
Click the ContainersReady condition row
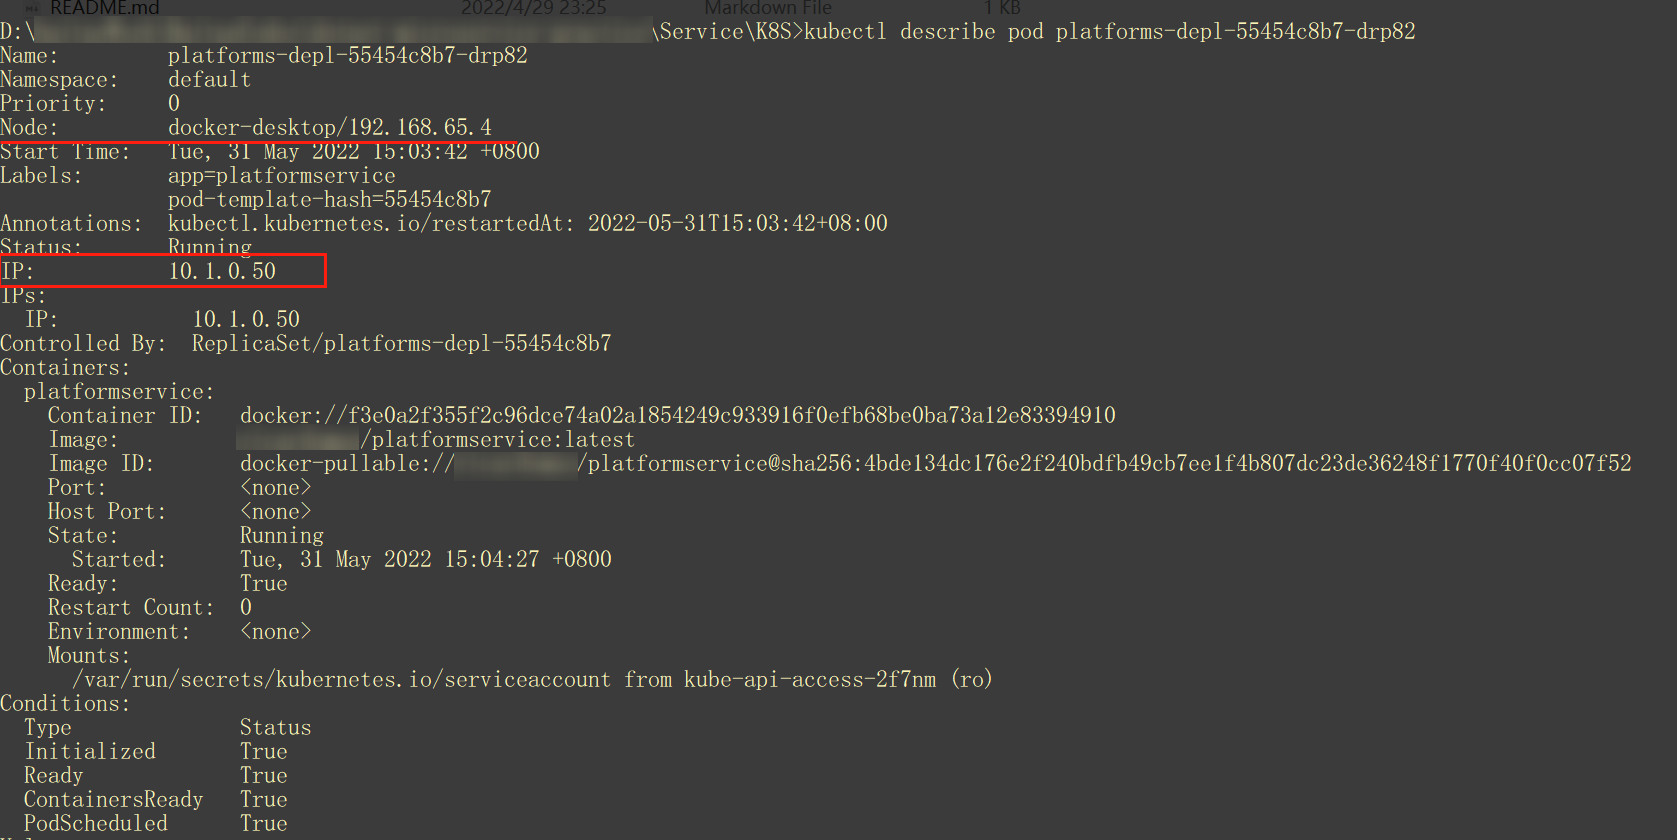coord(113,800)
